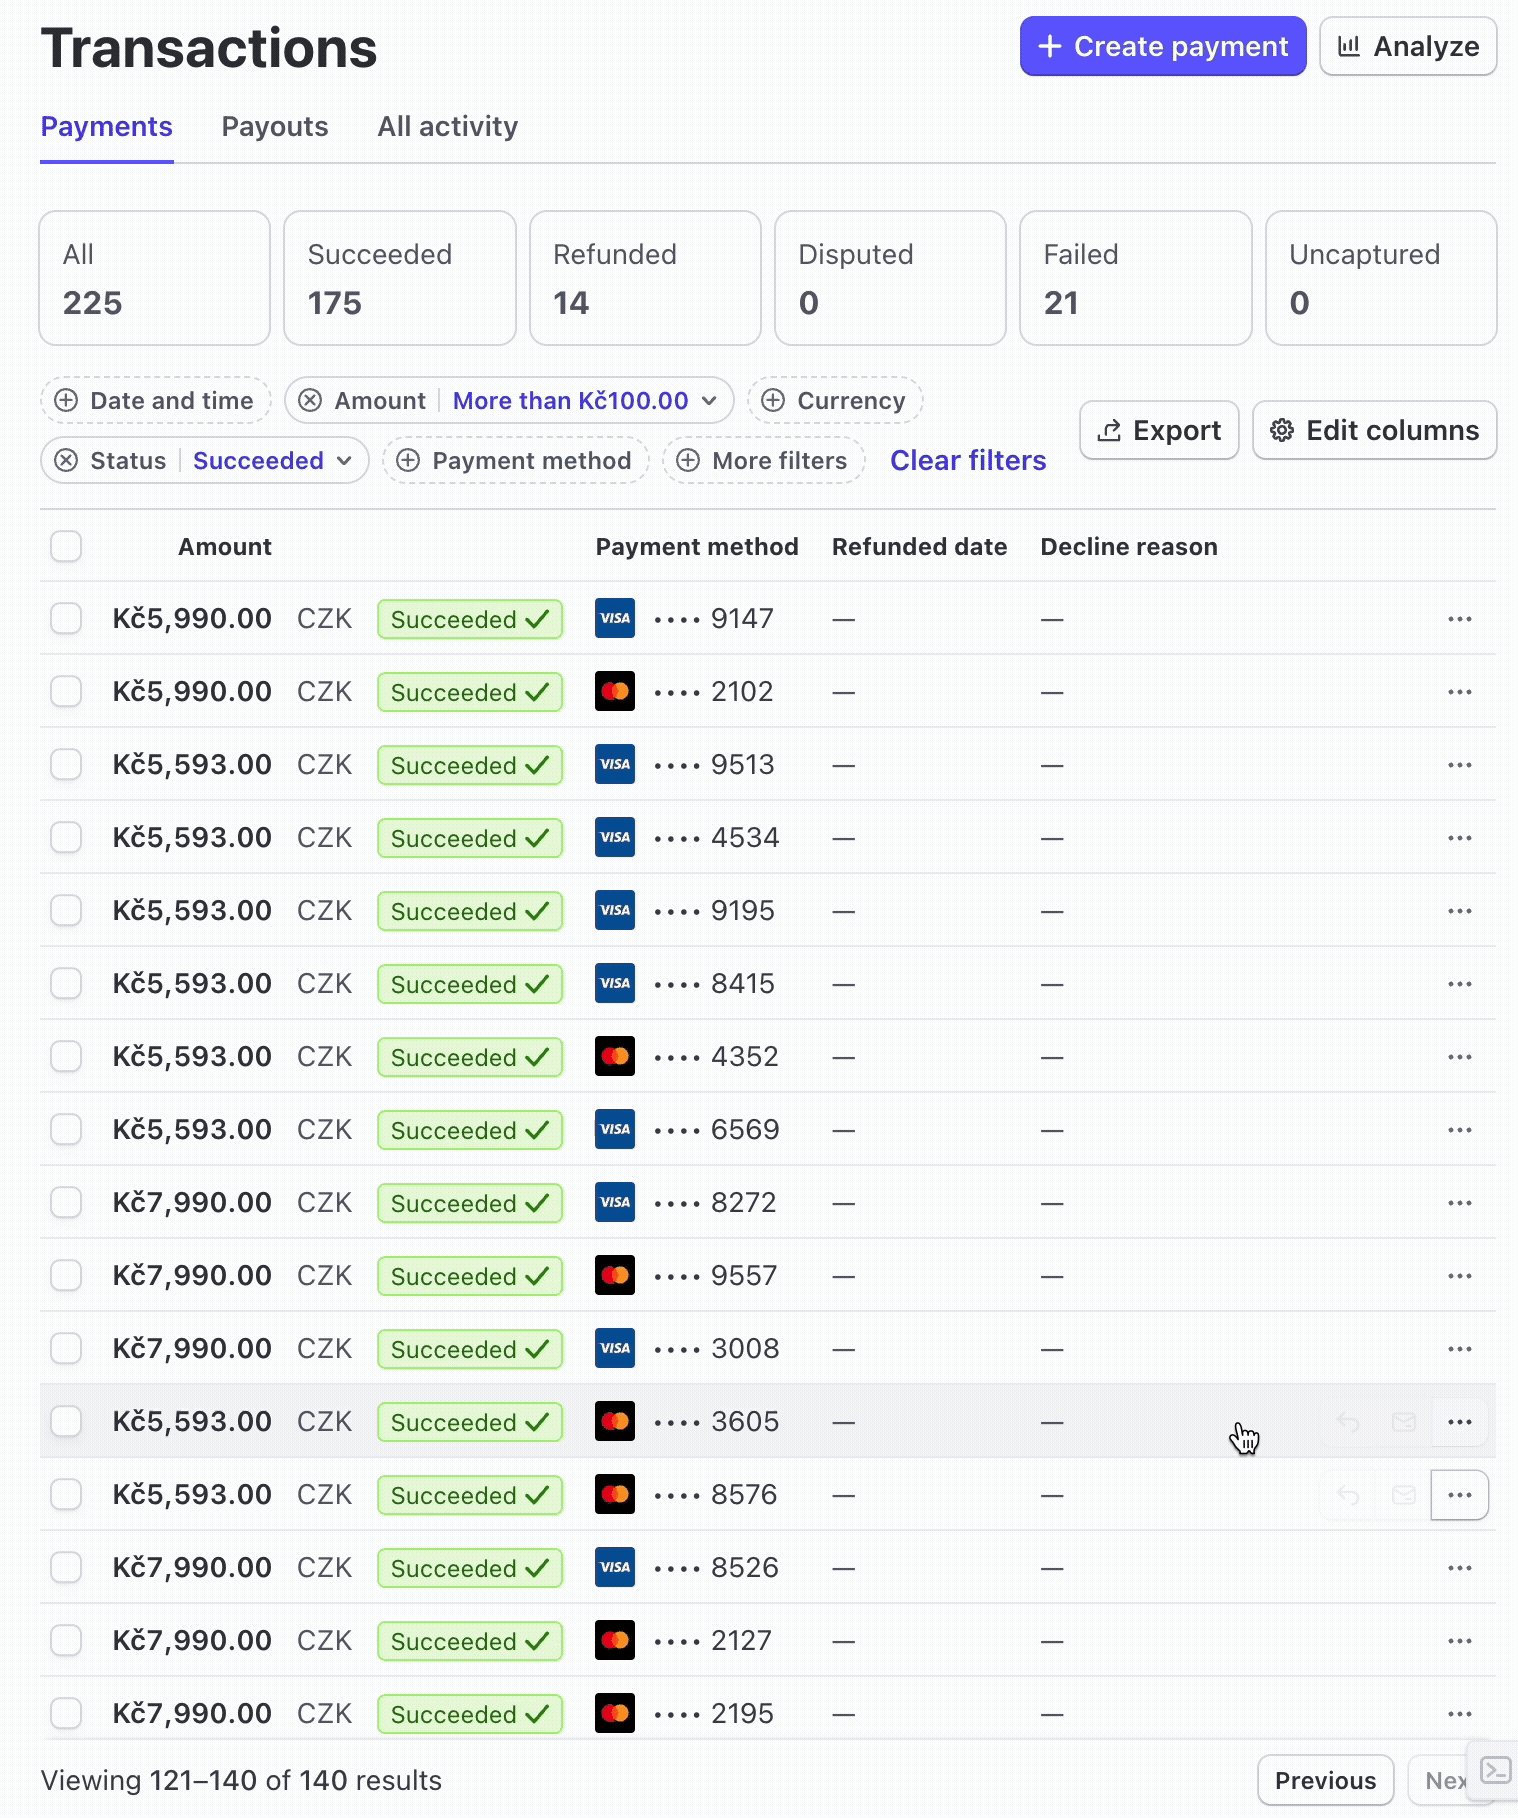Open the options menu for the 8576 payment row
Screen dimensions: 1518x1818
click(x=1460, y=1495)
